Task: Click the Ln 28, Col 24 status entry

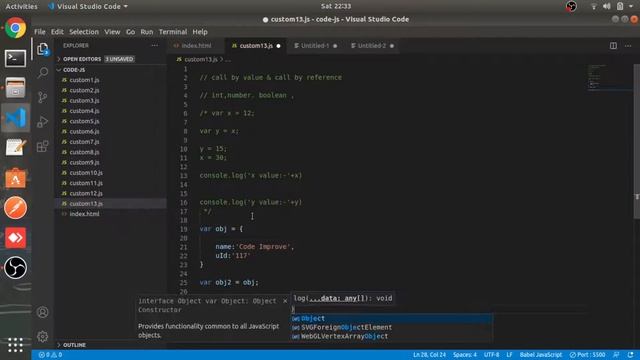Action: tap(429, 355)
